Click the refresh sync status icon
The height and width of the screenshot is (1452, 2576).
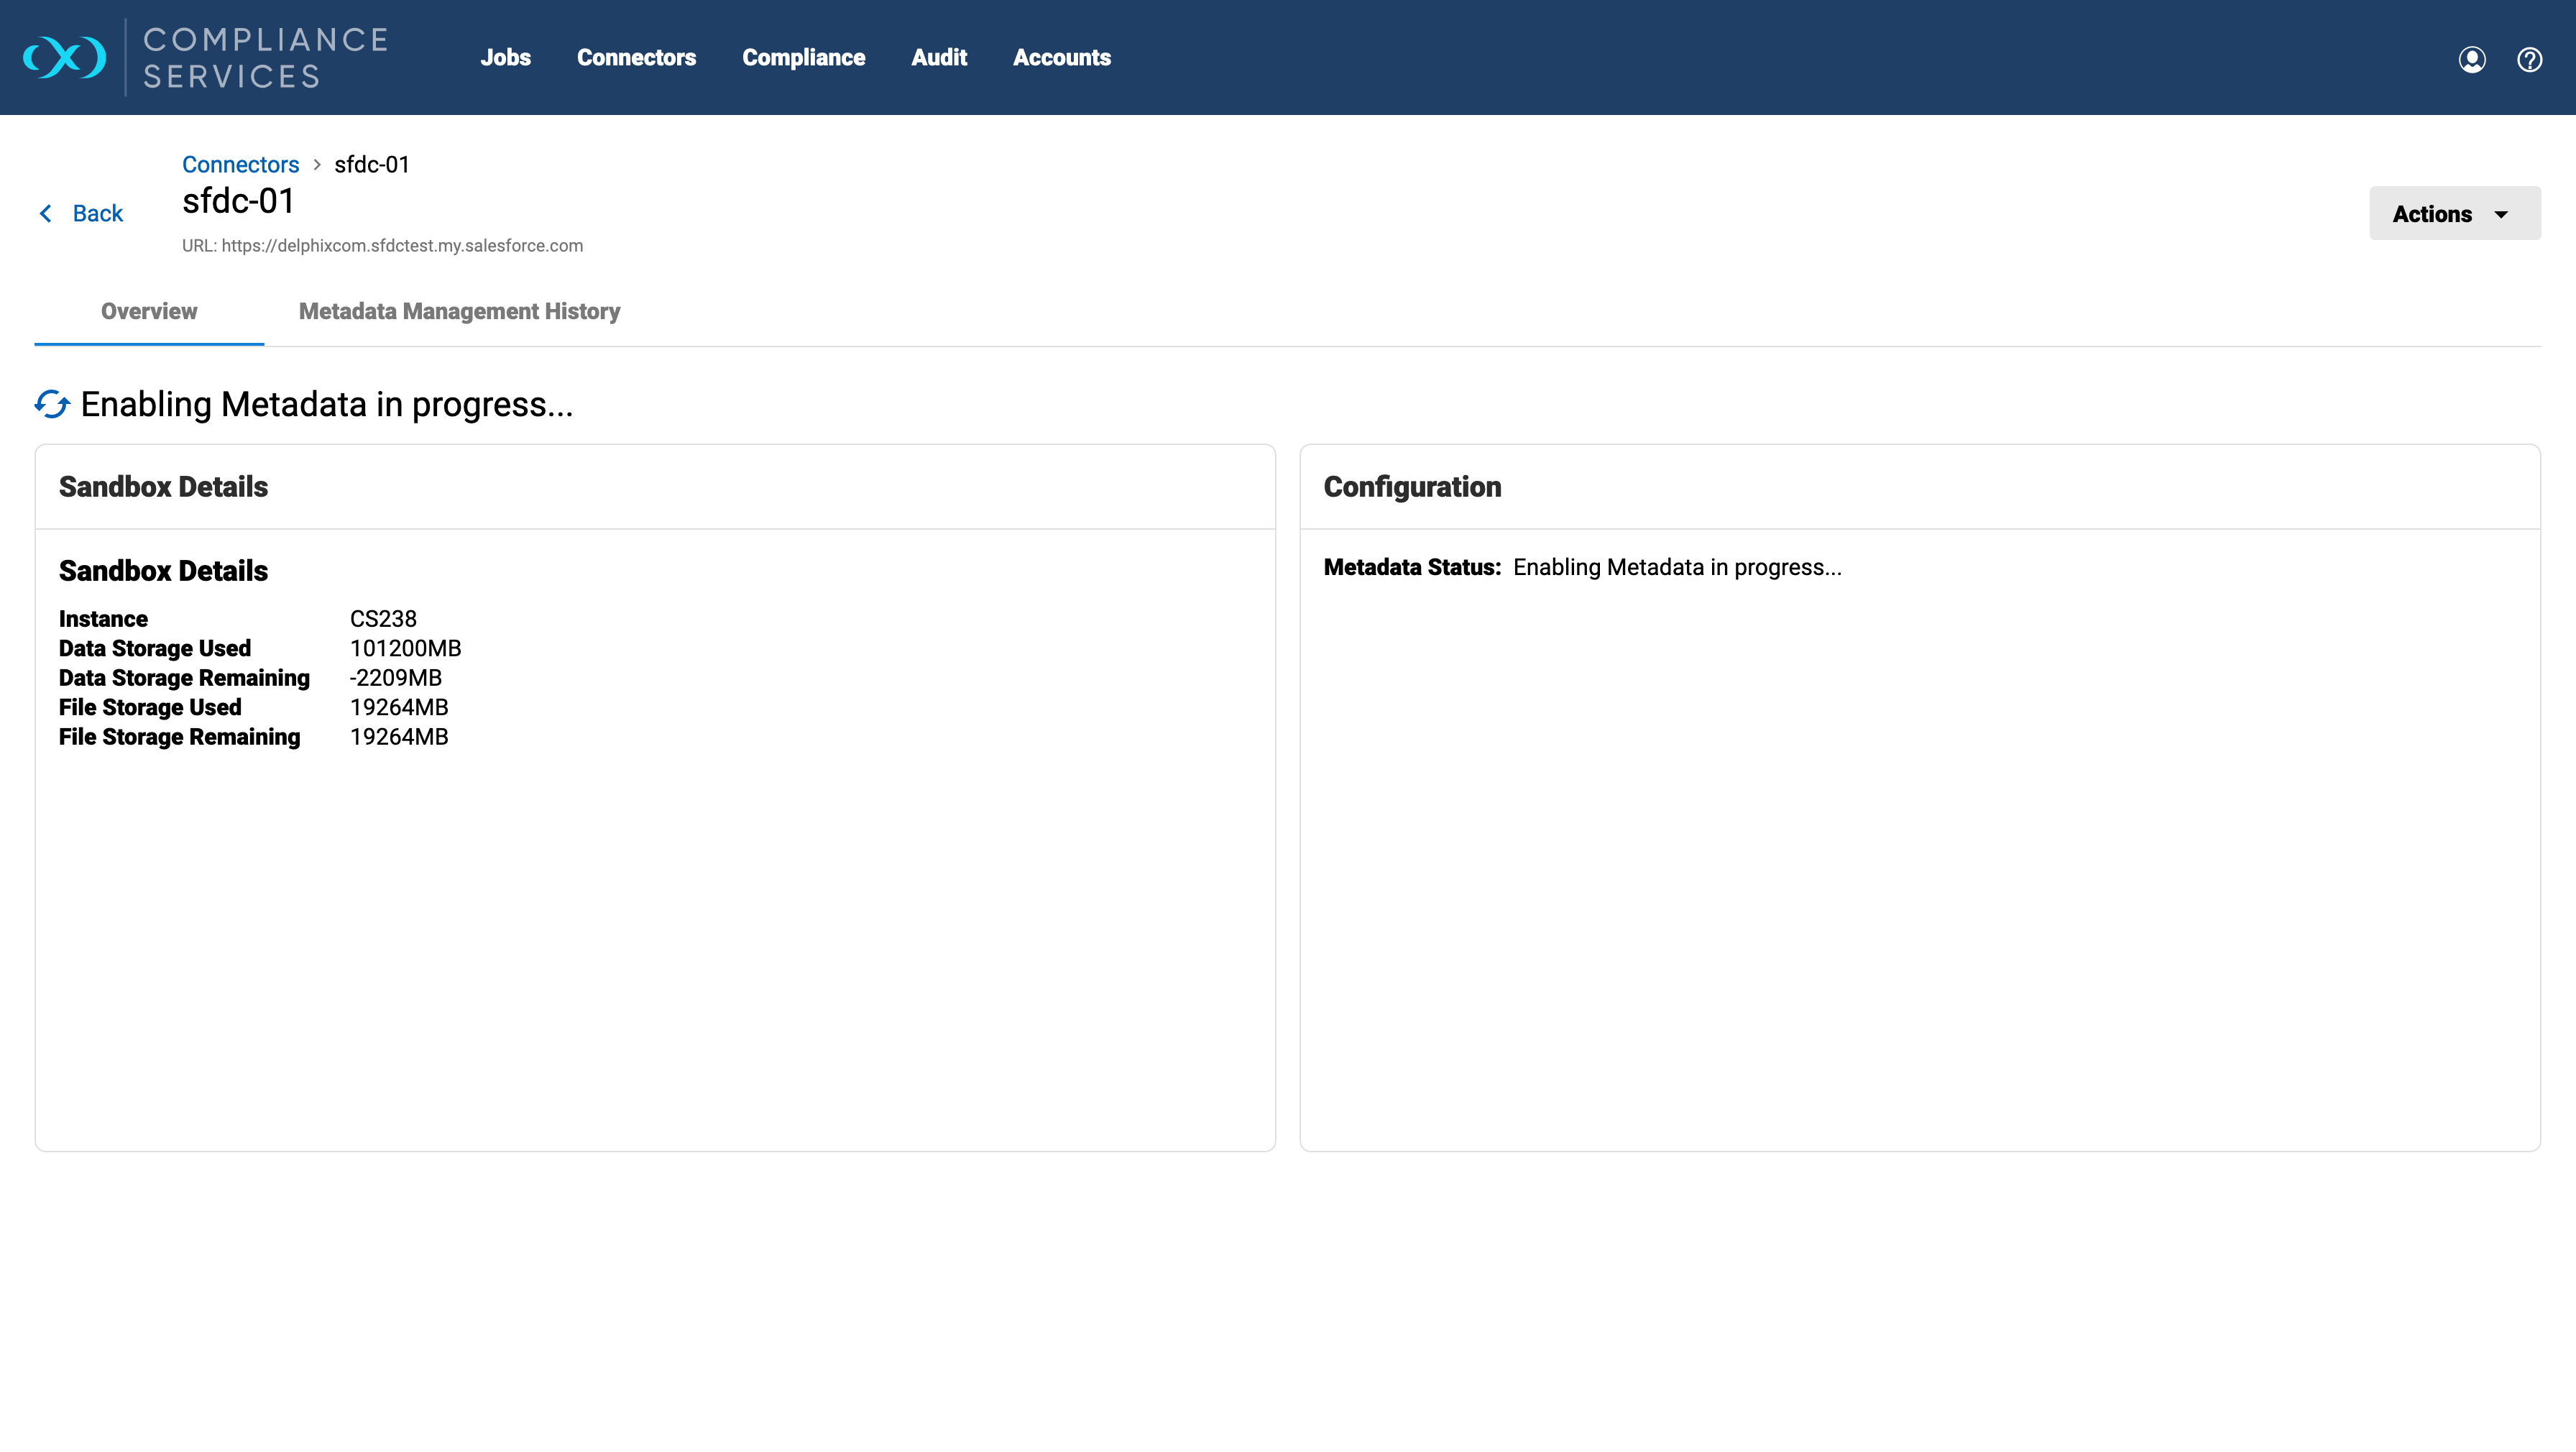pos(52,404)
